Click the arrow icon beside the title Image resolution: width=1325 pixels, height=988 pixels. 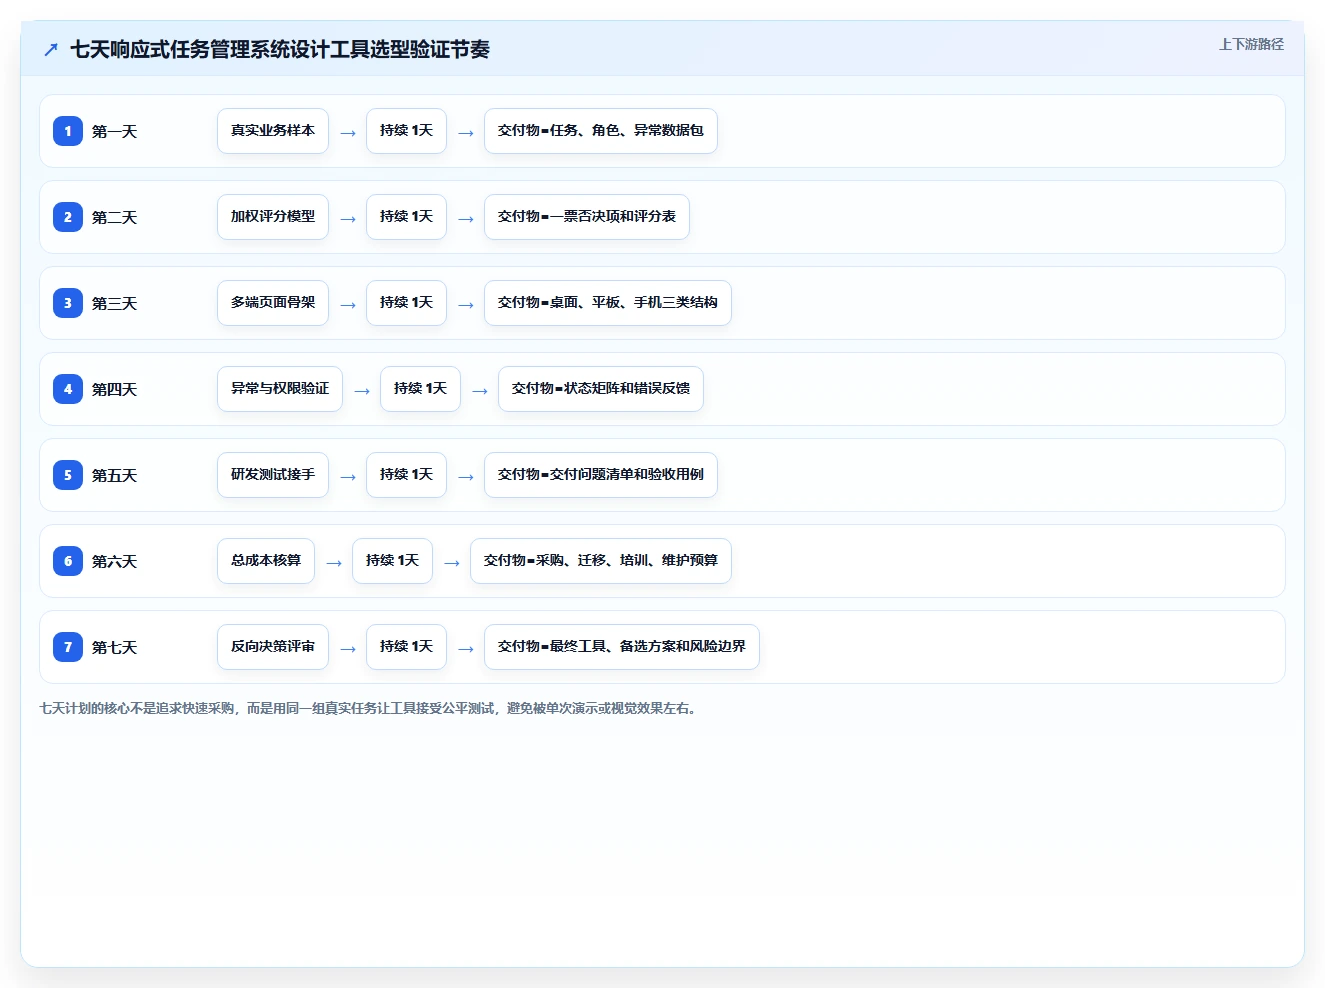(x=51, y=49)
